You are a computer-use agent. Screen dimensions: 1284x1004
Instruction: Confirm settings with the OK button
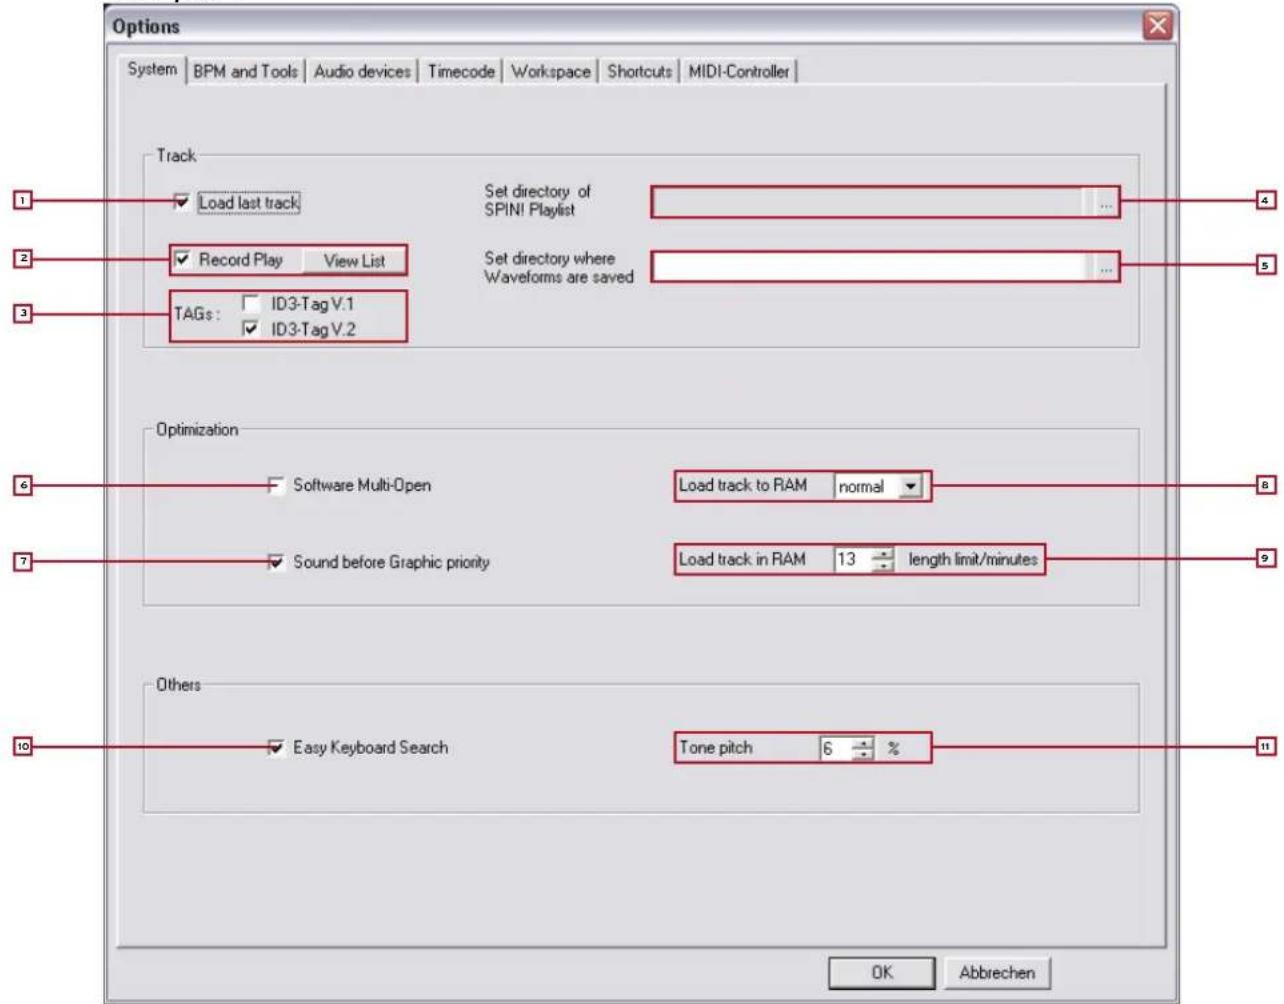click(x=881, y=972)
